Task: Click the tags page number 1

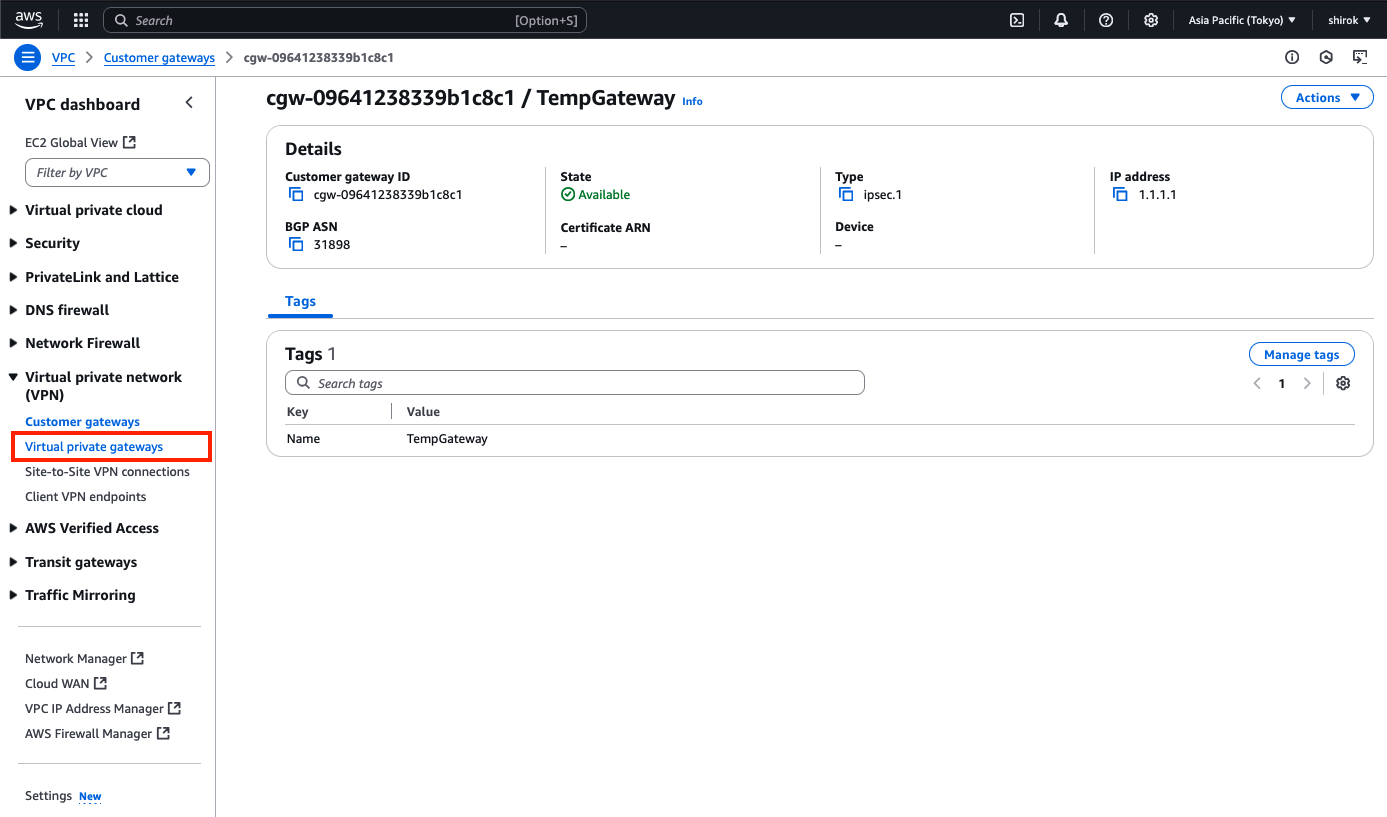Action: [1282, 384]
